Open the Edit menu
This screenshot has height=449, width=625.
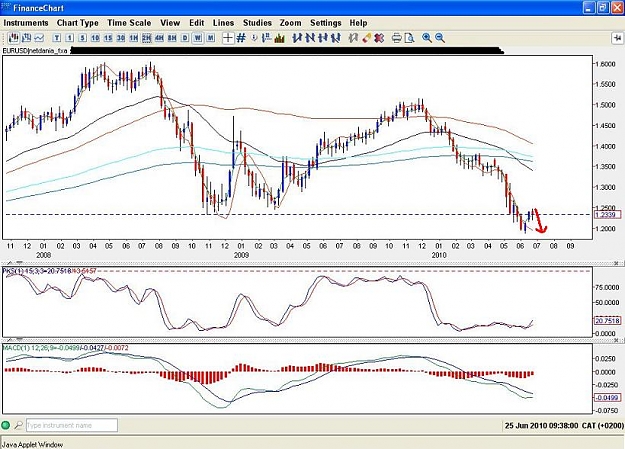pyautogui.click(x=197, y=23)
